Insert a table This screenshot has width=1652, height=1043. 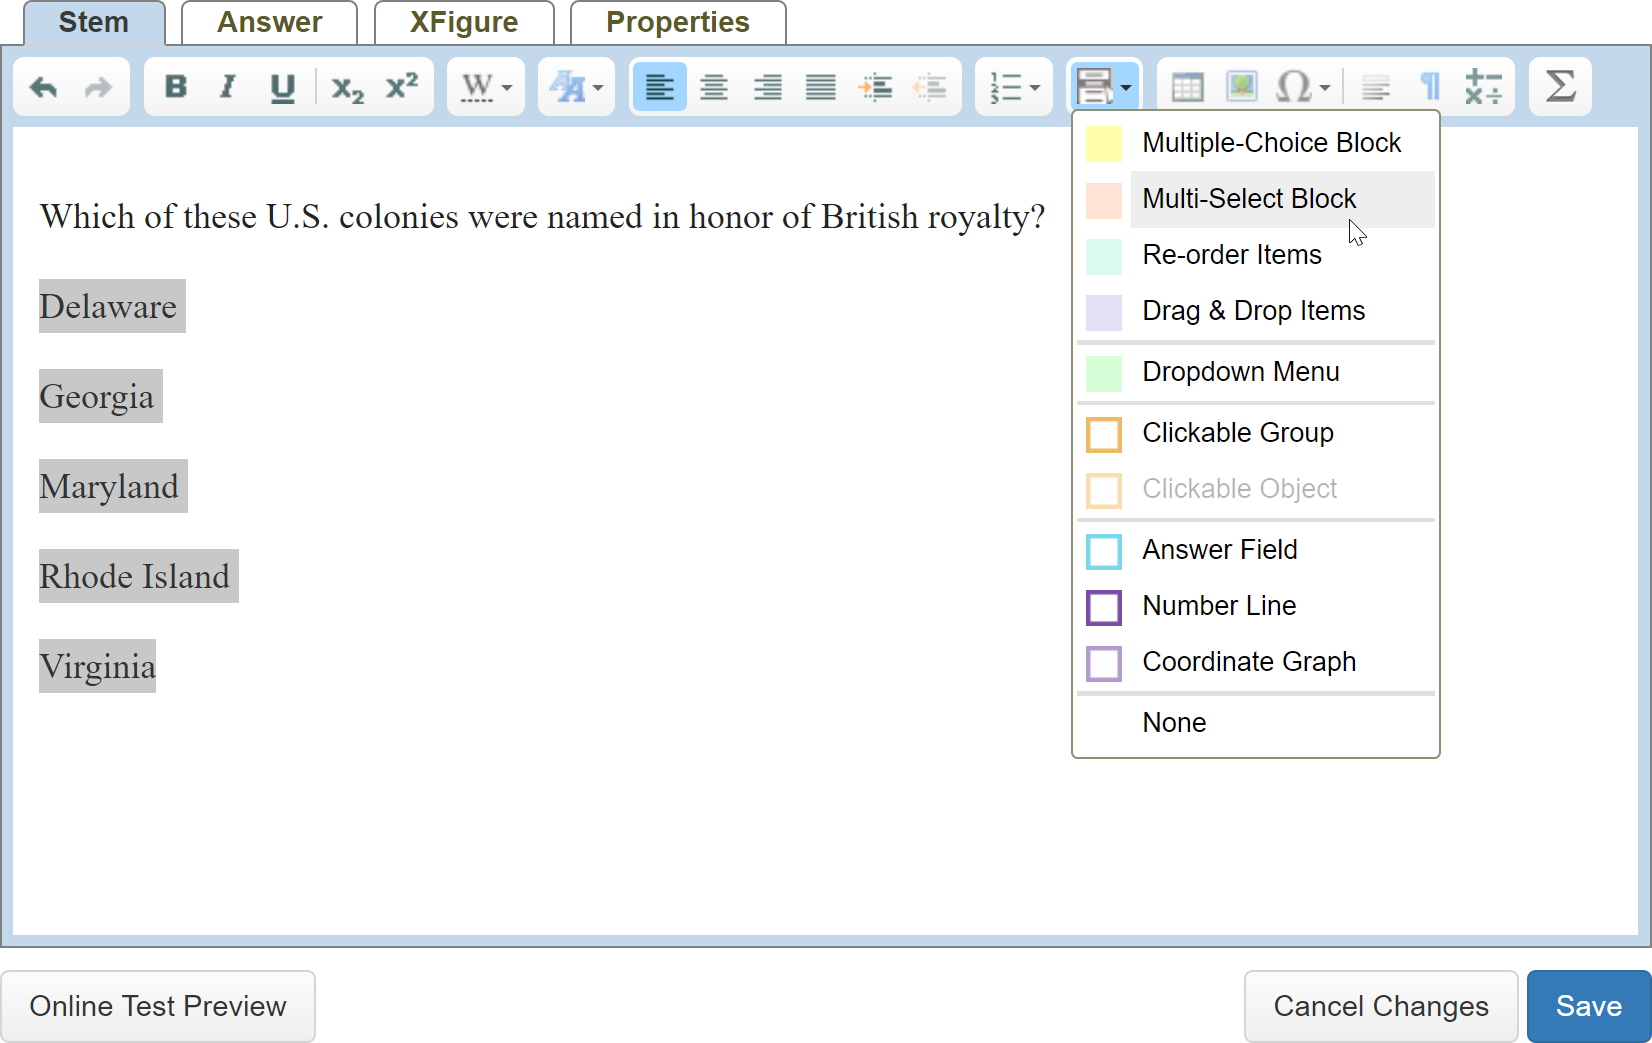[1187, 87]
